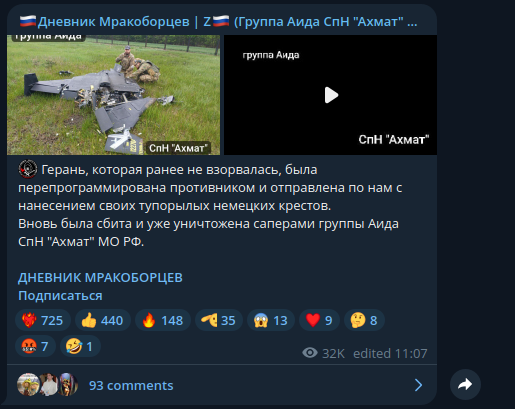Click the Подписаться subscribe link
The height and width of the screenshot is (409, 515).
tap(60, 296)
